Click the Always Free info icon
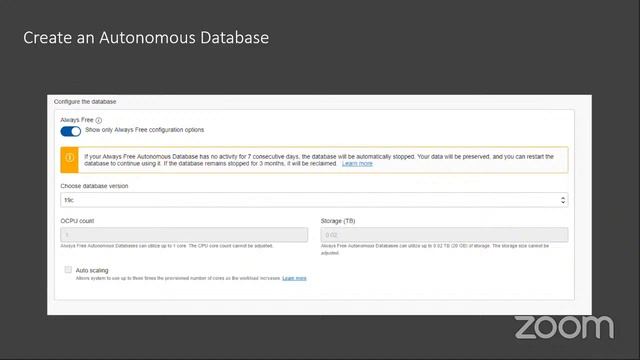Screen dimensions: 640x360 (x=98, y=120)
